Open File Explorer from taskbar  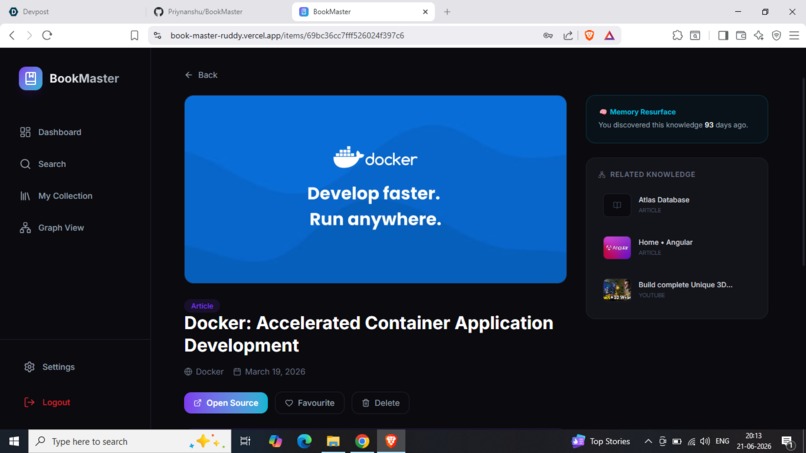(x=333, y=441)
